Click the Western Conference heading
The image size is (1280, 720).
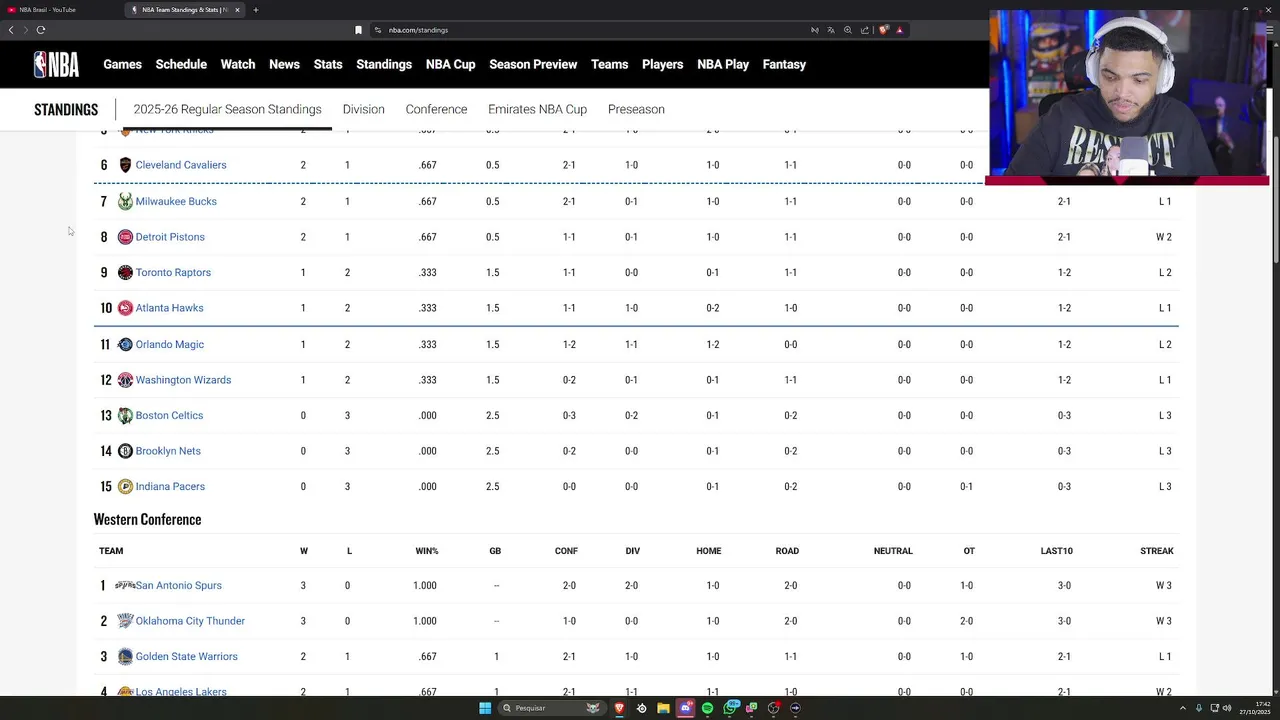pyautogui.click(x=147, y=519)
